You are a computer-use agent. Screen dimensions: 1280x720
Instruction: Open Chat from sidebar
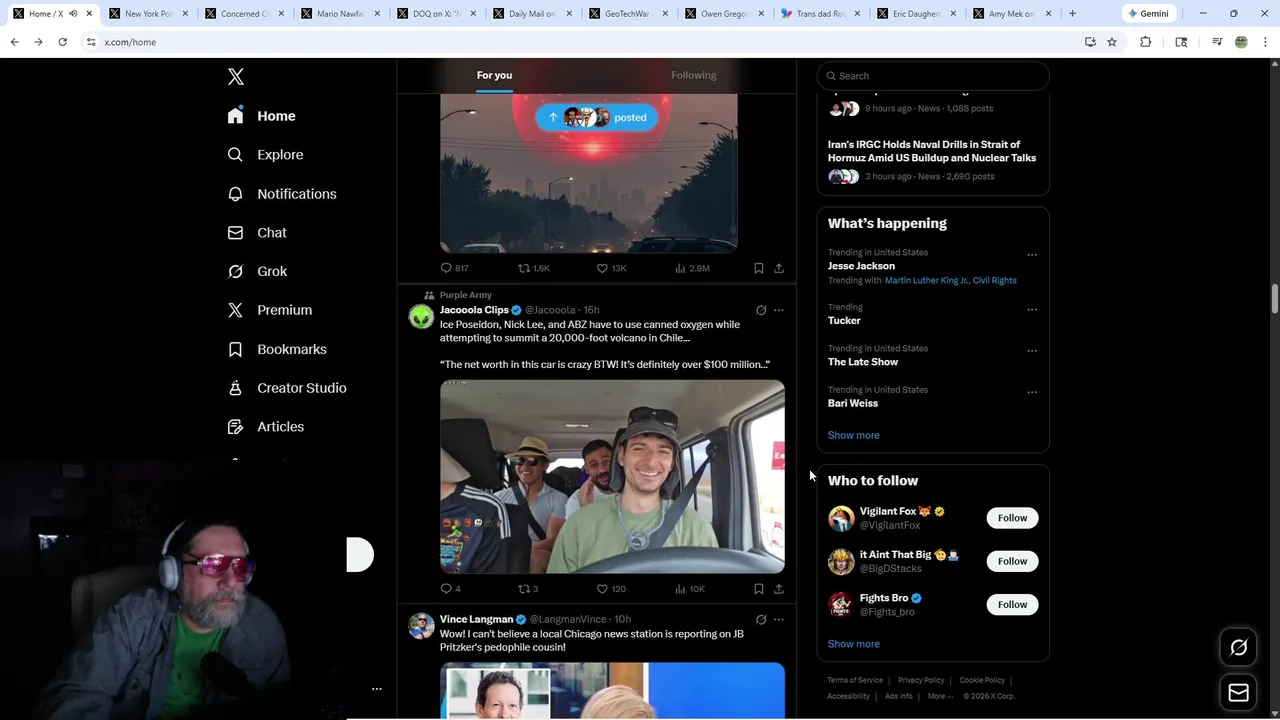[257, 233]
